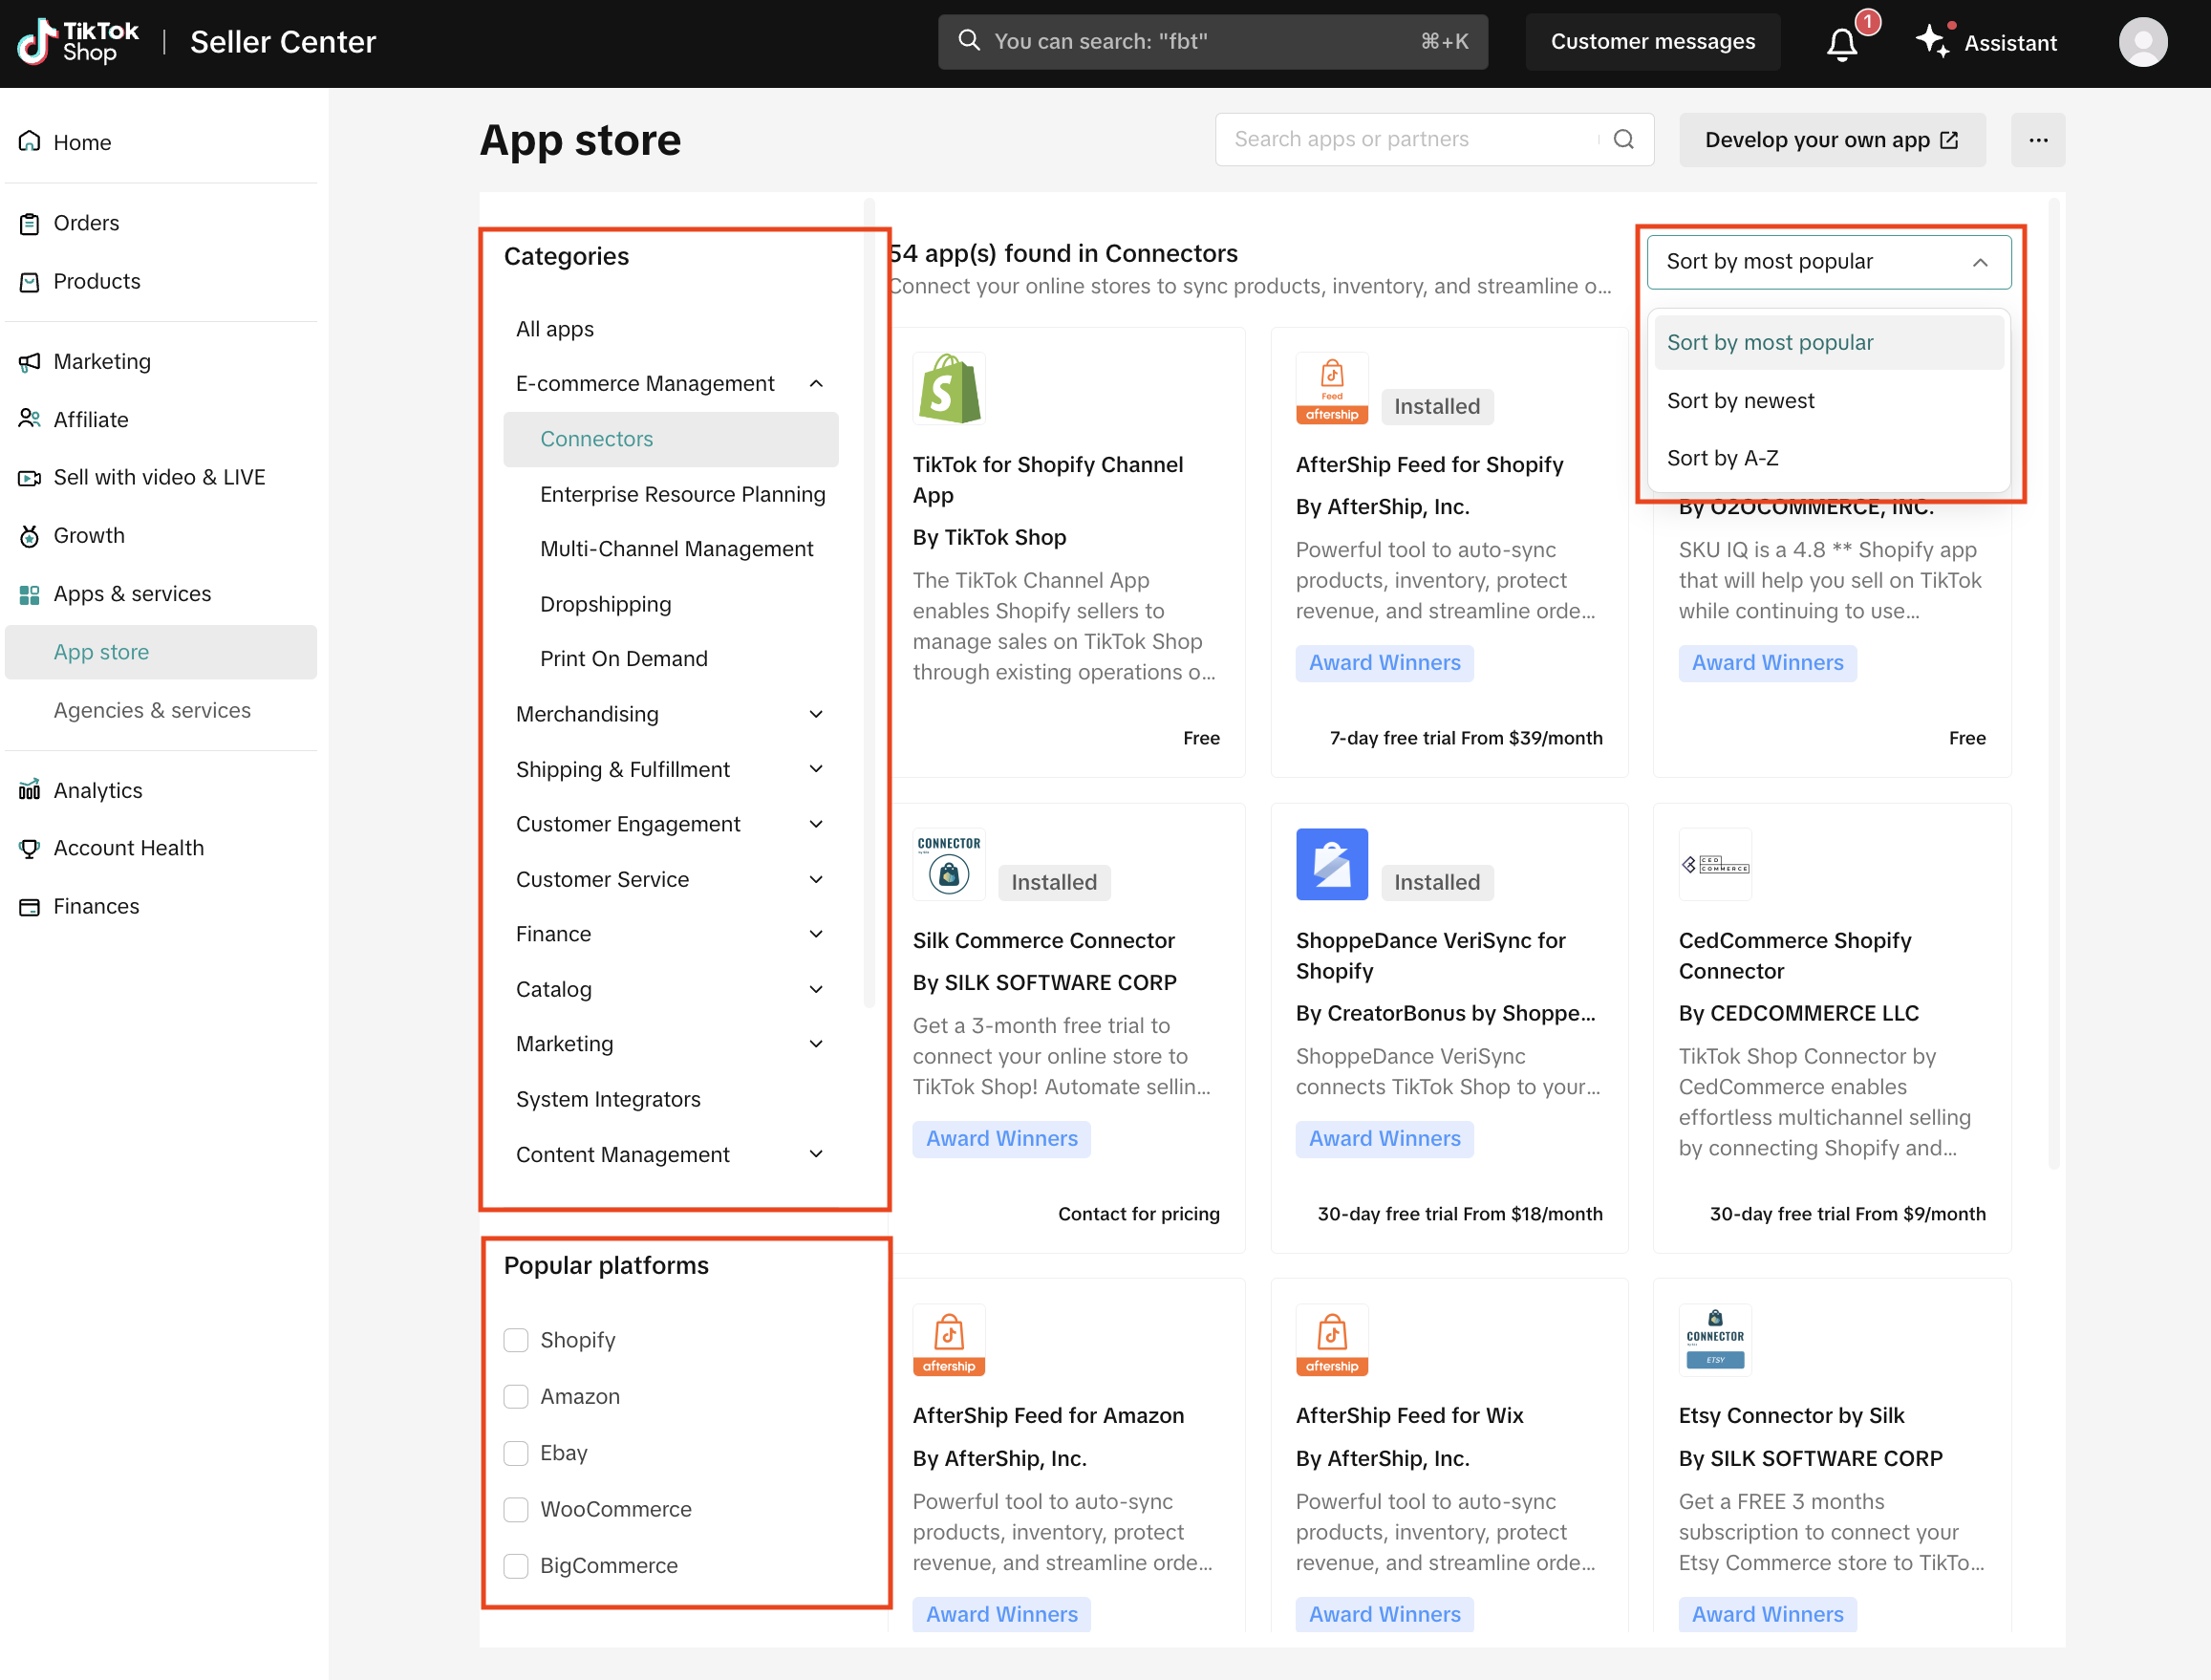Image resolution: width=2211 pixels, height=1680 pixels.
Task: Open the three-dot more options menu
Action: 2037,140
